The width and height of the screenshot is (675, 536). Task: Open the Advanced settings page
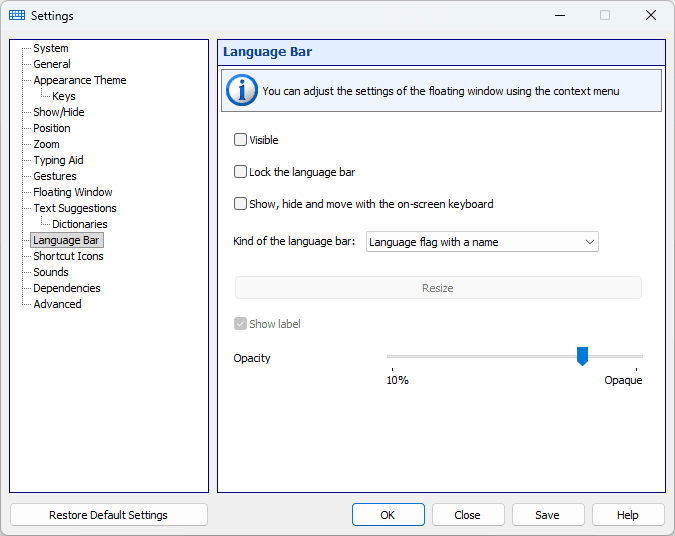click(57, 304)
